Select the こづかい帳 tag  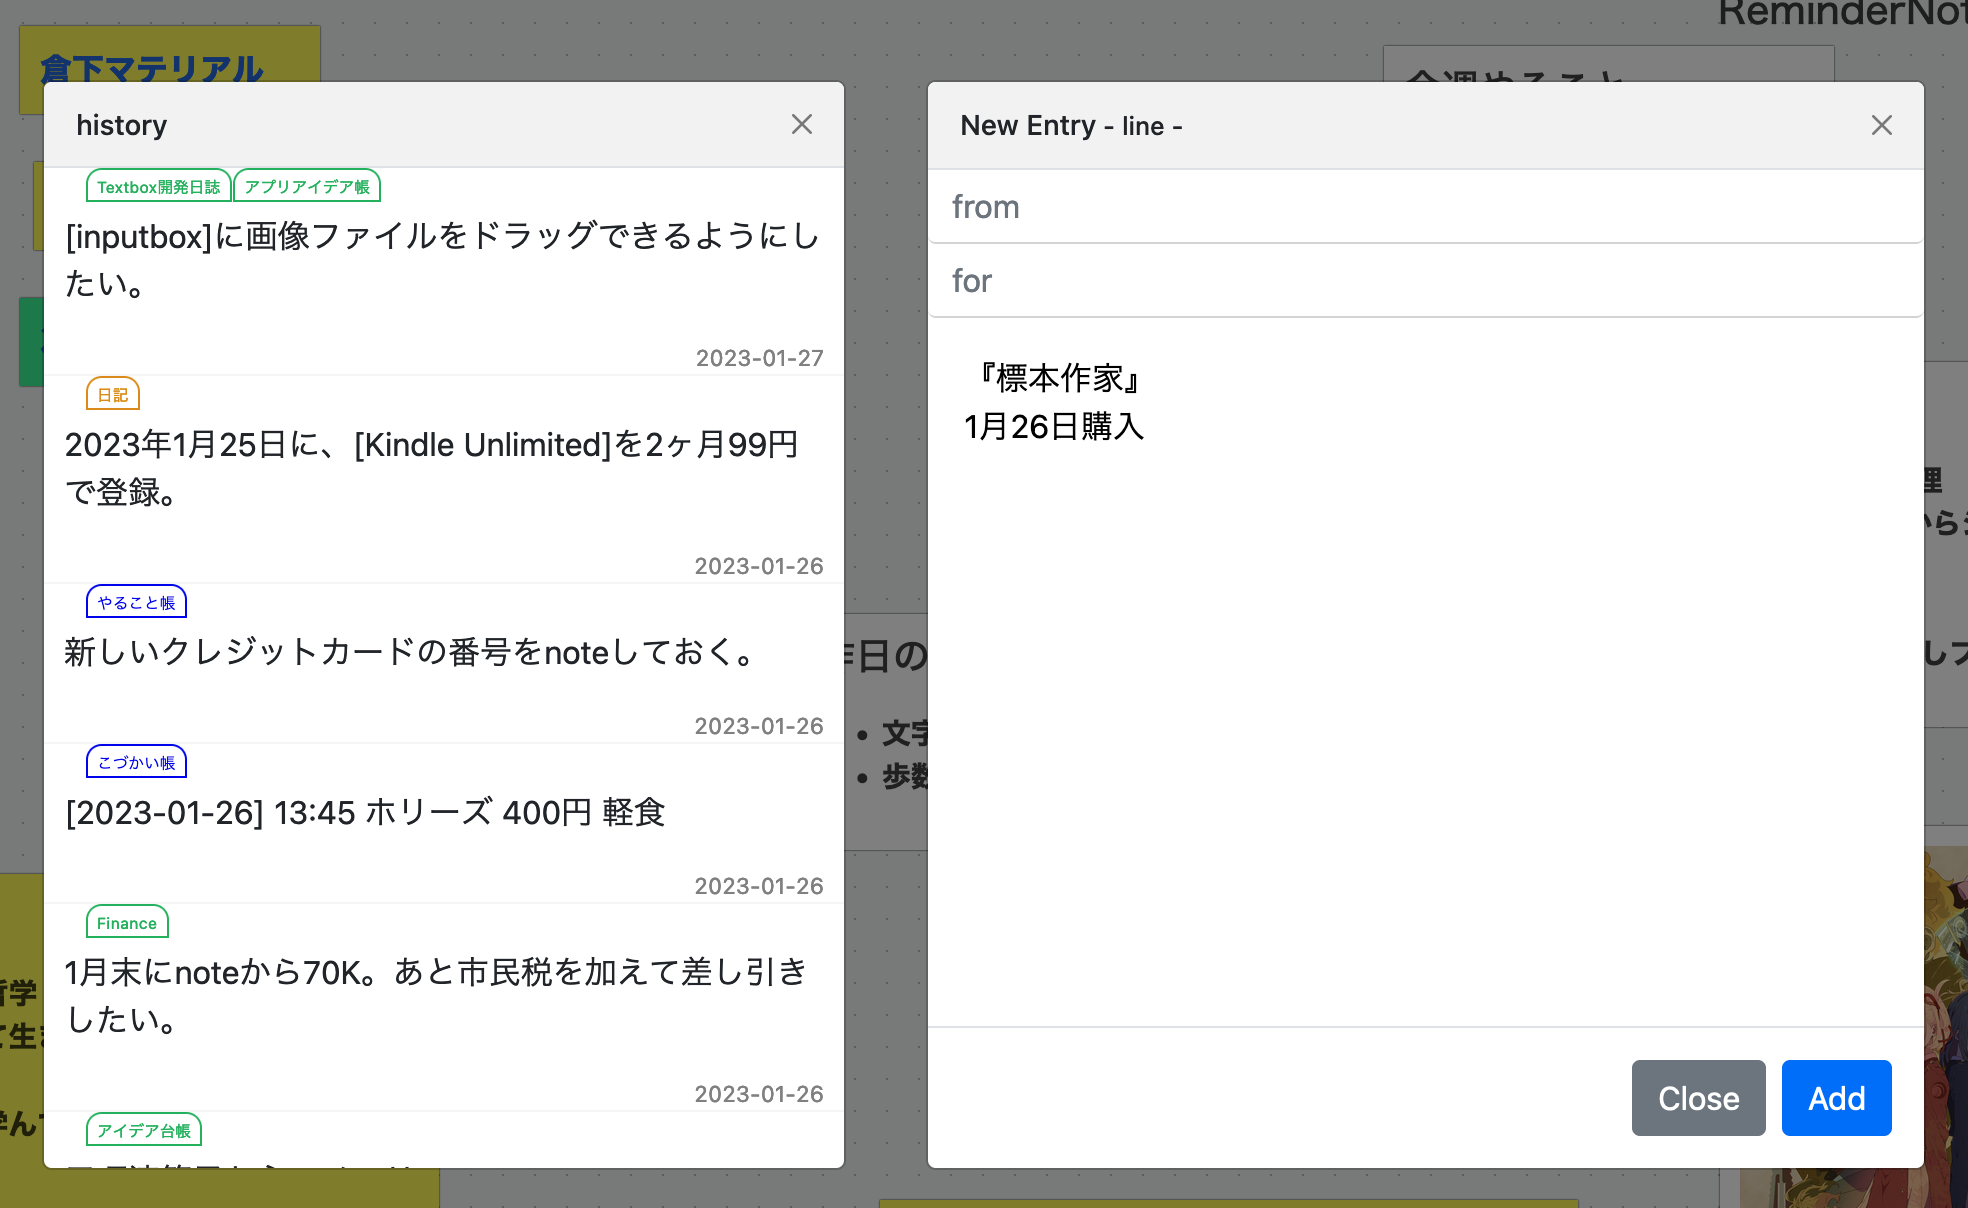coord(136,761)
